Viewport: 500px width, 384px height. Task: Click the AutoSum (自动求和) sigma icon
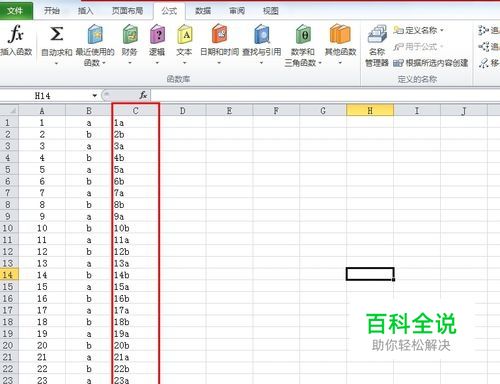(56, 34)
